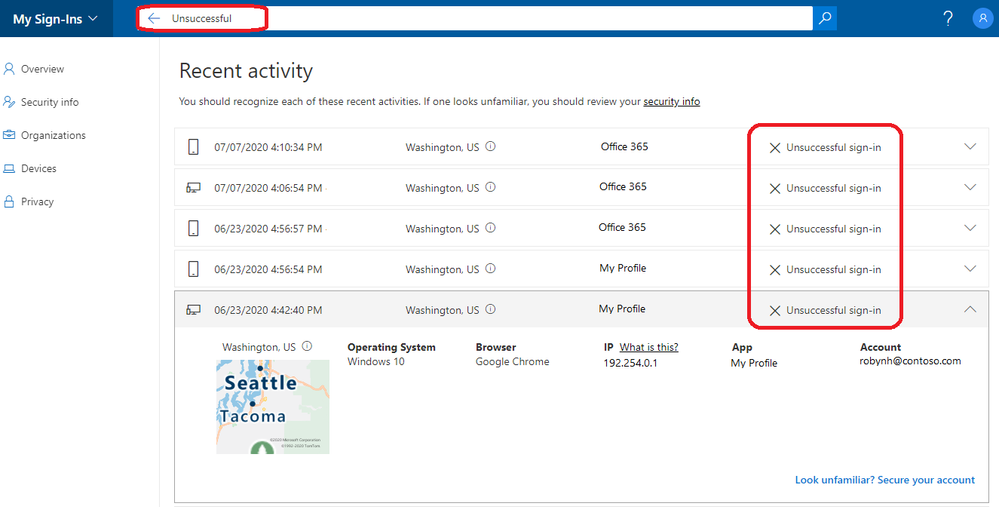Open the My Sign-Ins dropdown menu
The image size is (999, 507).
pos(55,19)
